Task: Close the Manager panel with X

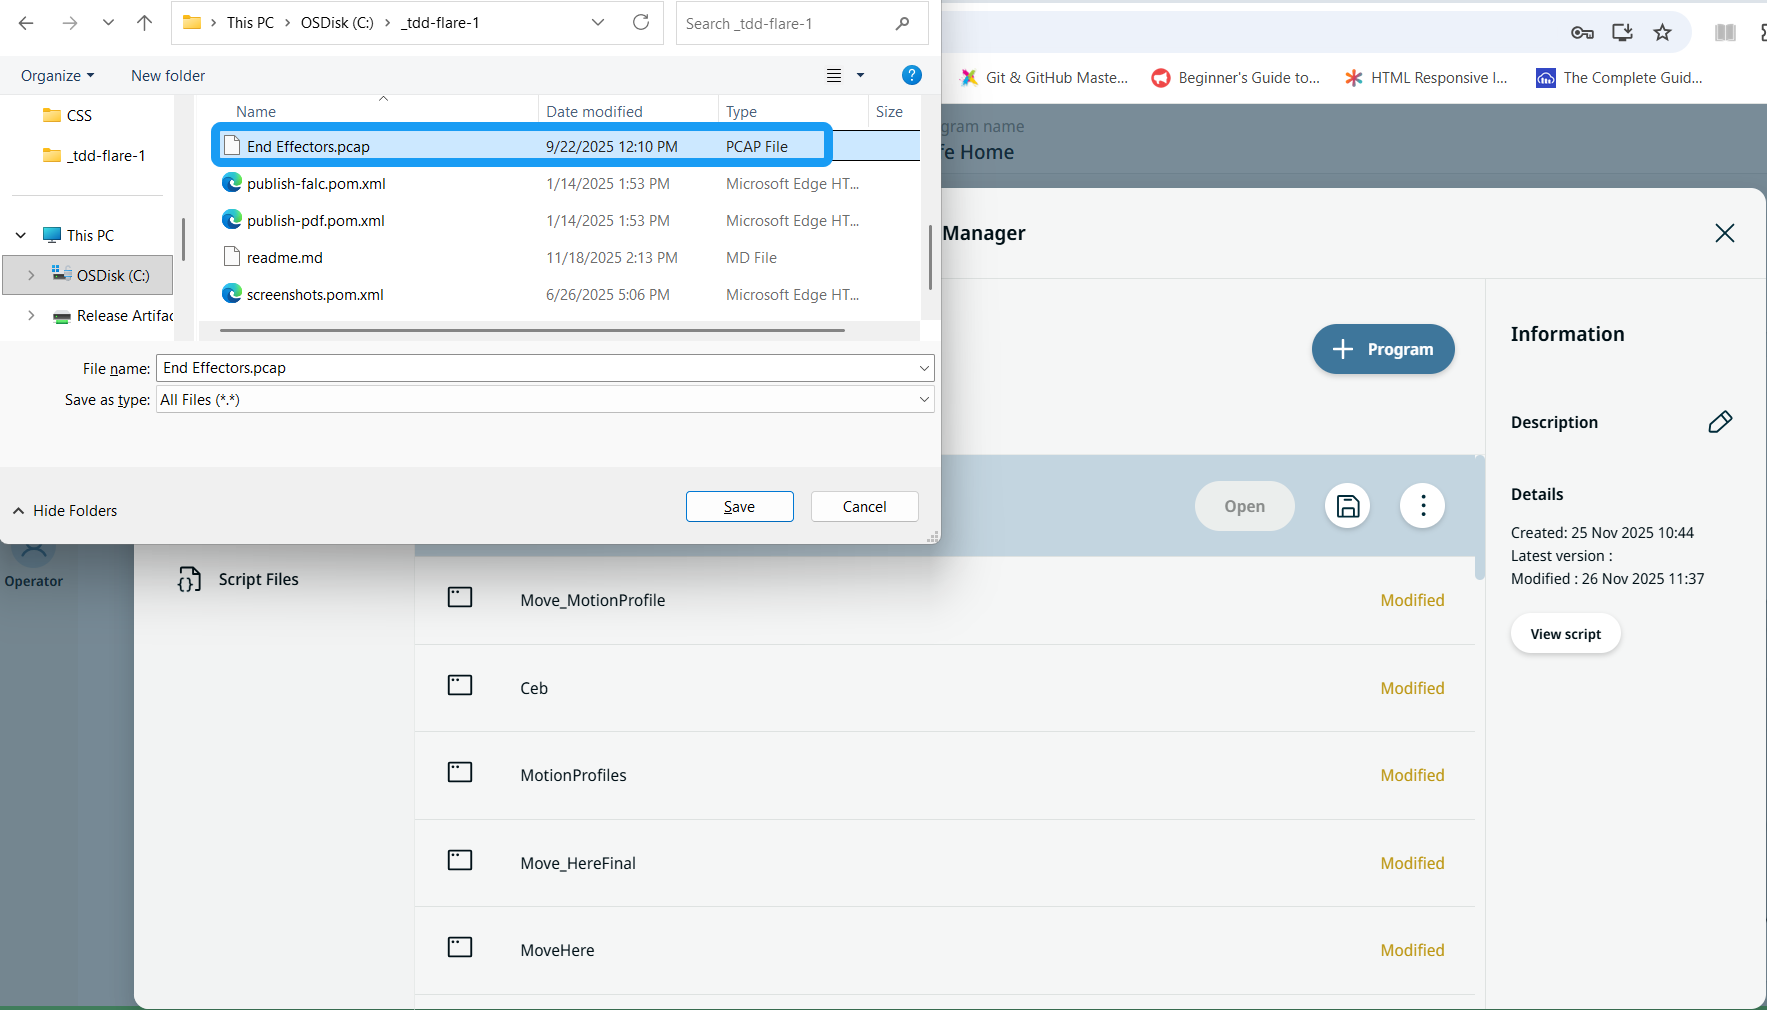Action: tap(1724, 233)
